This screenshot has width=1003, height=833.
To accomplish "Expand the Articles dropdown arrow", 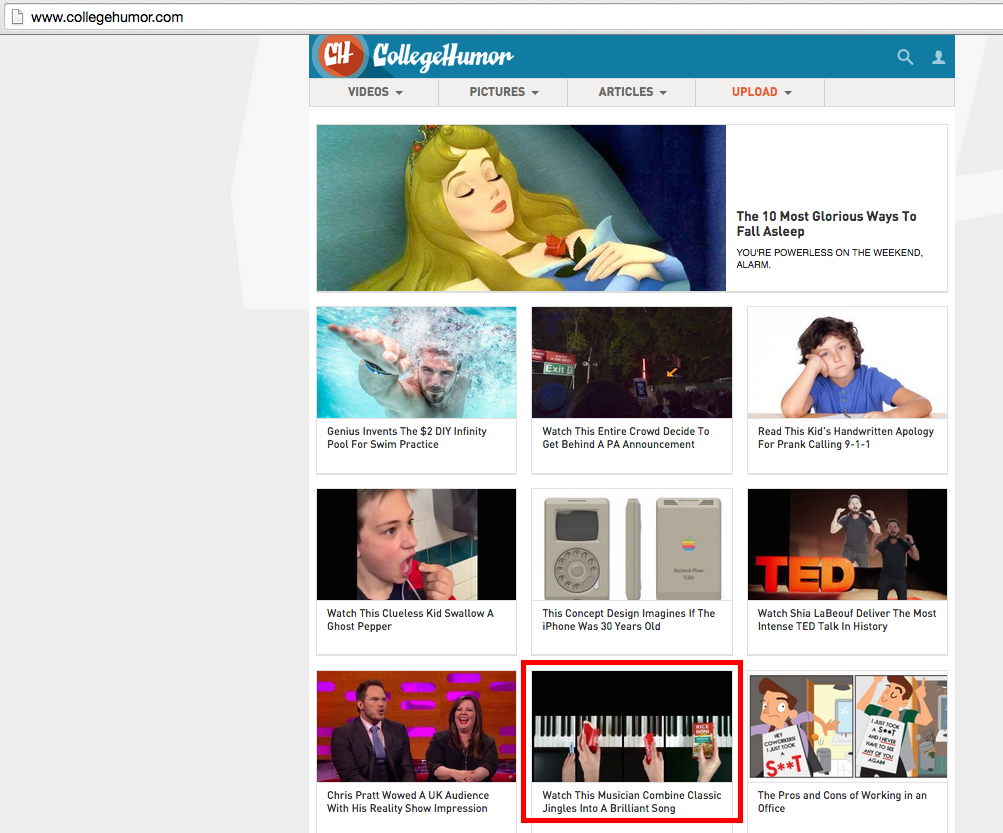I will [x=663, y=93].
